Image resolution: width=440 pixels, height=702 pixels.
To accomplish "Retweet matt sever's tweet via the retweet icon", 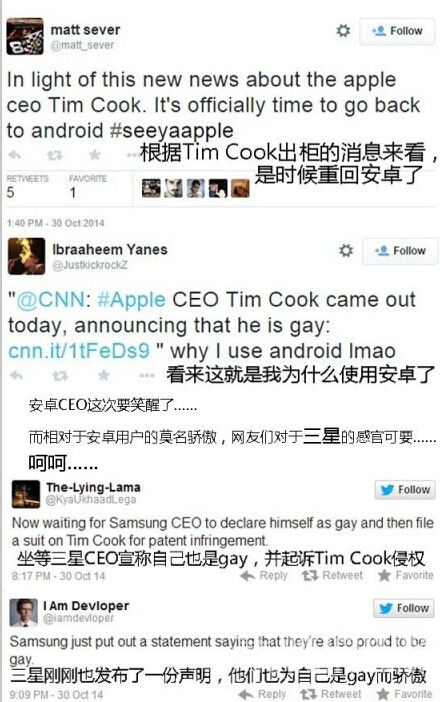I will point(55,155).
